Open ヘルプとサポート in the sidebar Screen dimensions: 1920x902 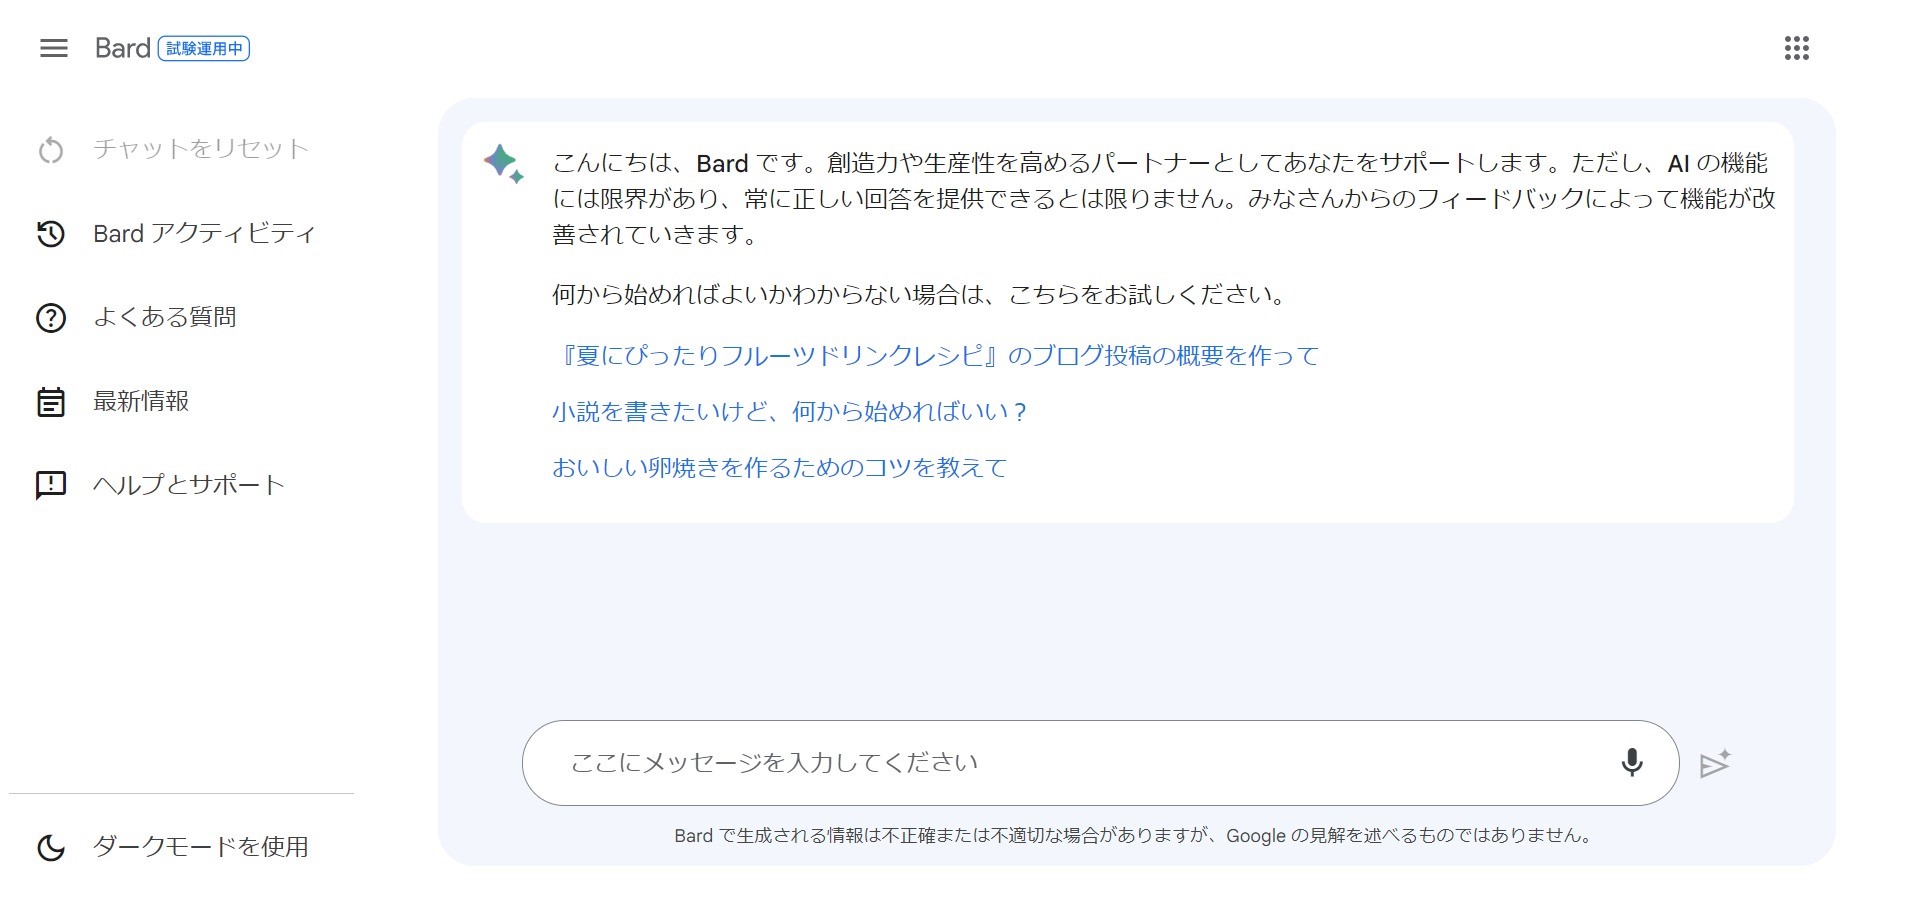click(189, 485)
